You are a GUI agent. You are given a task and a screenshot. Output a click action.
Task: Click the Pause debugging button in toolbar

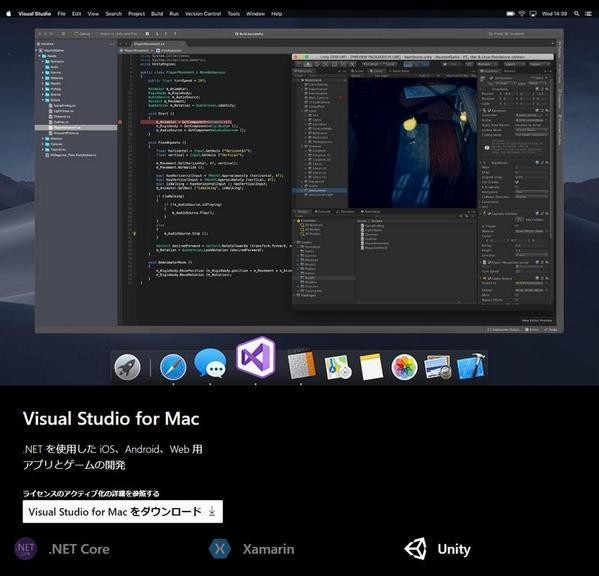[x=147, y=34]
